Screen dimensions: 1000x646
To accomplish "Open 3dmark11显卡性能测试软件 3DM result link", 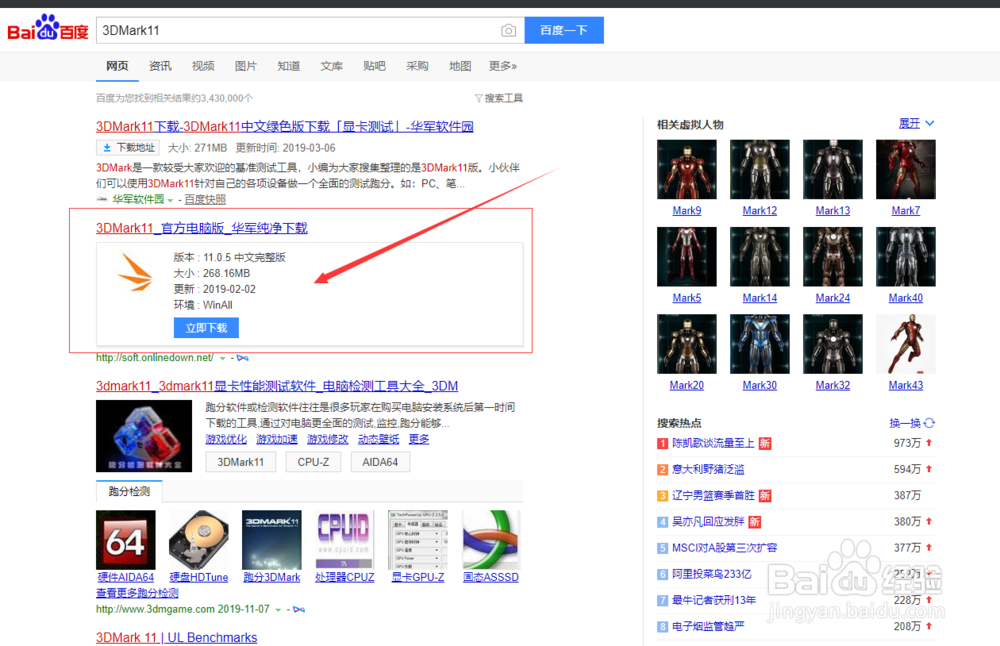I will [x=277, y=386].
